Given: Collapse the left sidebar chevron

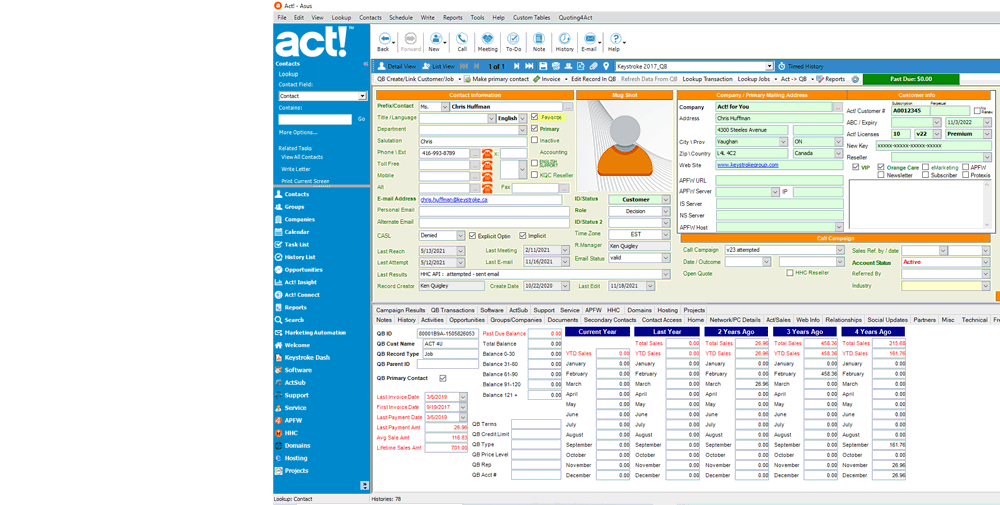Looking at the screenshot, I should (x=365, y=64).
